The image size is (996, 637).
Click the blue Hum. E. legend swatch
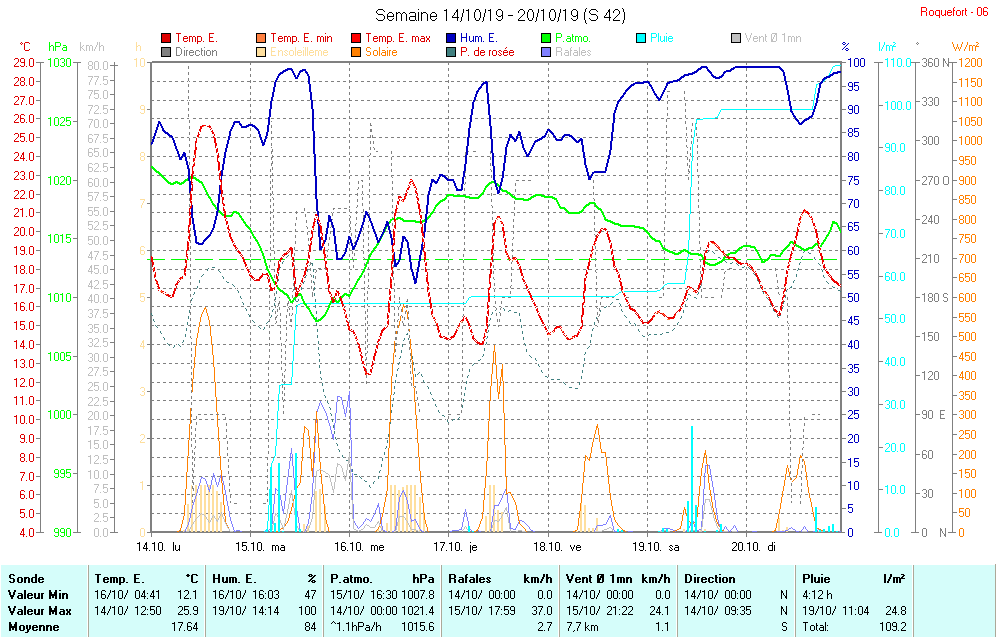(451, 38)
